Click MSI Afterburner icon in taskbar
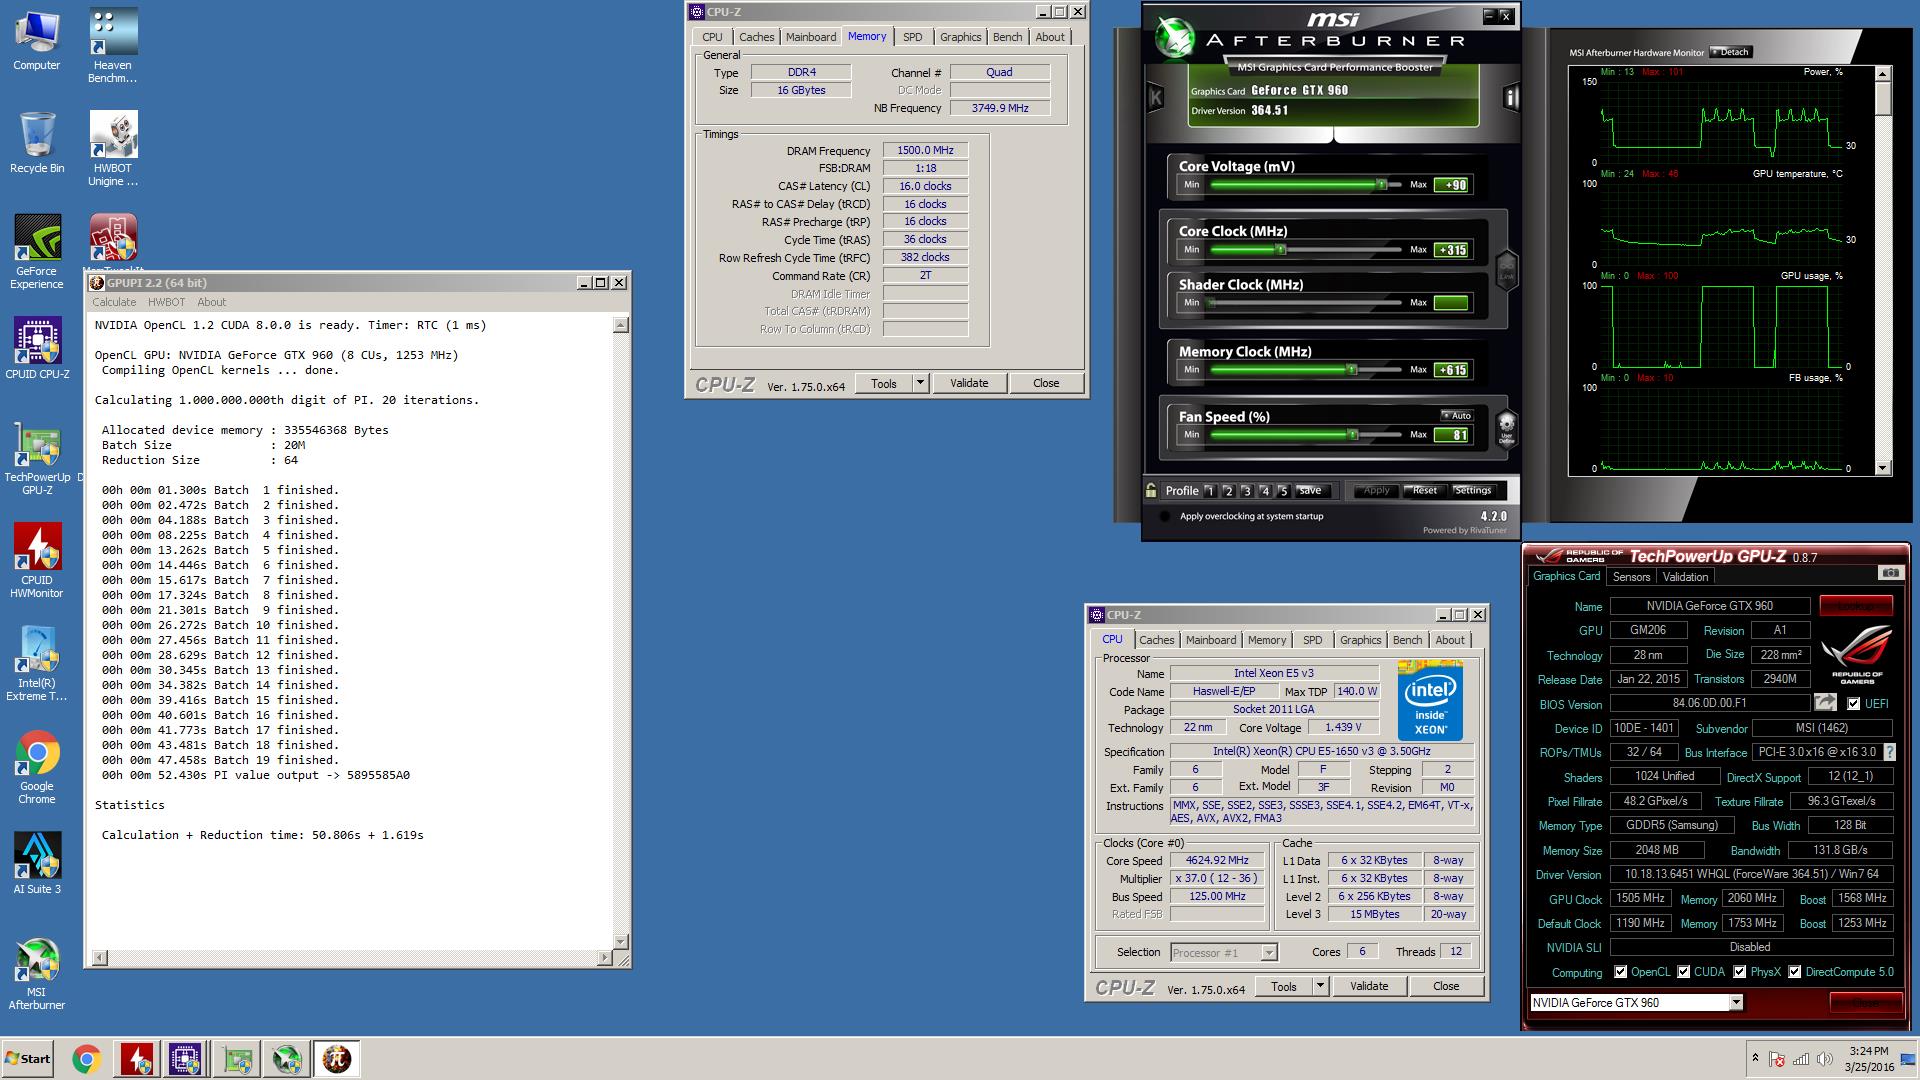 pos(286,1059)
